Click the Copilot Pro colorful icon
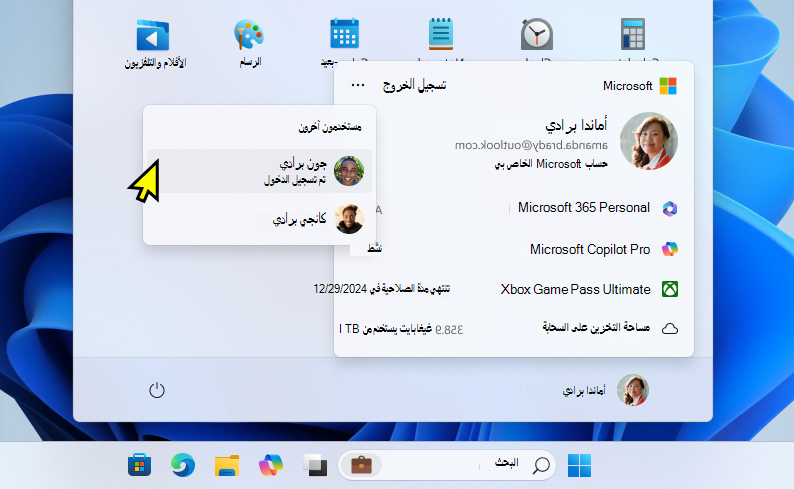794x489 pixels. coord(669,249)
